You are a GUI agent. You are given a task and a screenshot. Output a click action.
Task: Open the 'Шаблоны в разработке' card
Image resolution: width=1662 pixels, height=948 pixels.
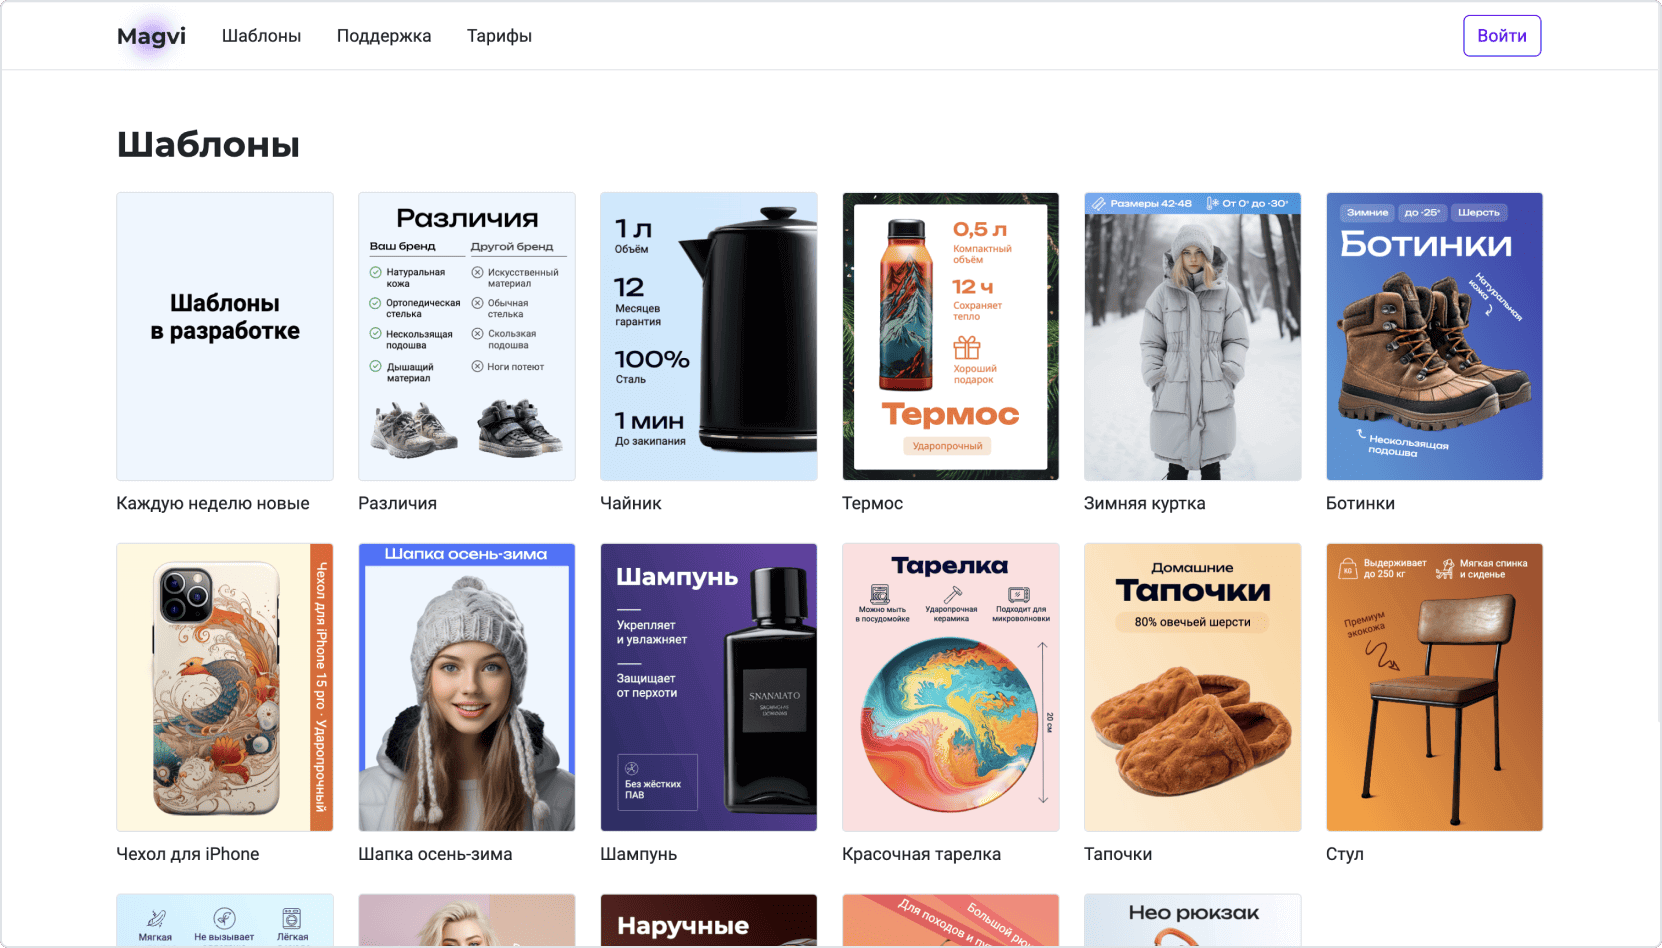225,337
